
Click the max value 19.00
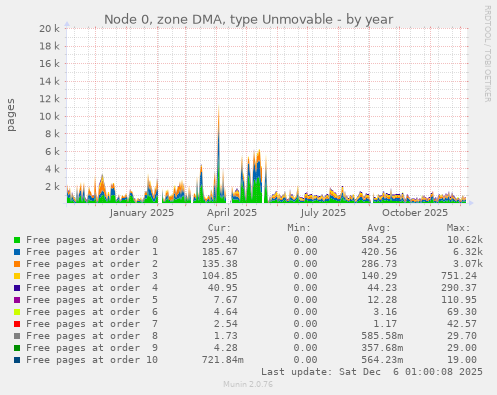click(x=462, y=360)
